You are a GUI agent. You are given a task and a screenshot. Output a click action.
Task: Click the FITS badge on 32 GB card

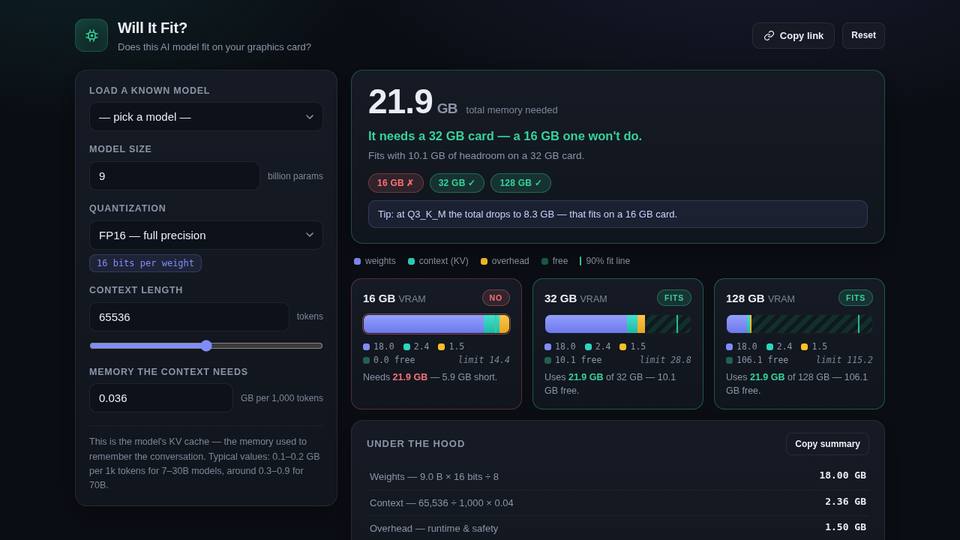(x=674, y=298)
